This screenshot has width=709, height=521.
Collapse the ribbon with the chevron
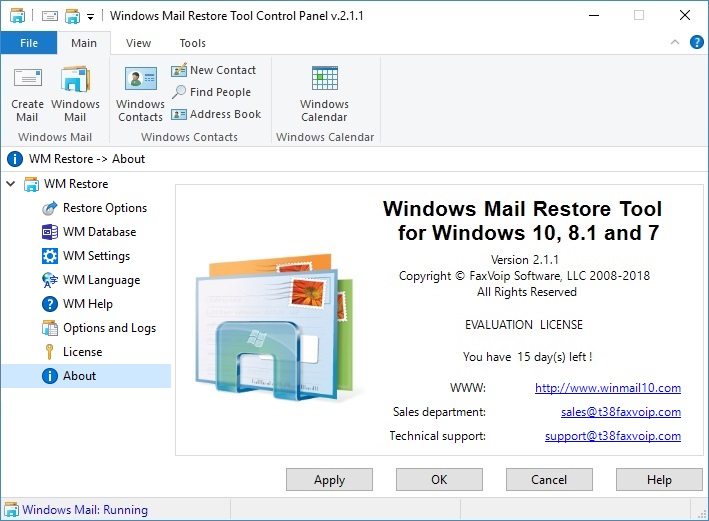point(675,43)
